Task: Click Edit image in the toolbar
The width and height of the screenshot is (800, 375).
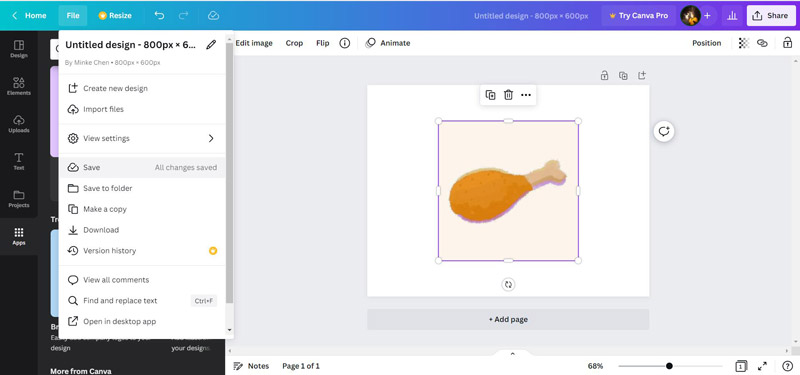Action: [254, 43]
